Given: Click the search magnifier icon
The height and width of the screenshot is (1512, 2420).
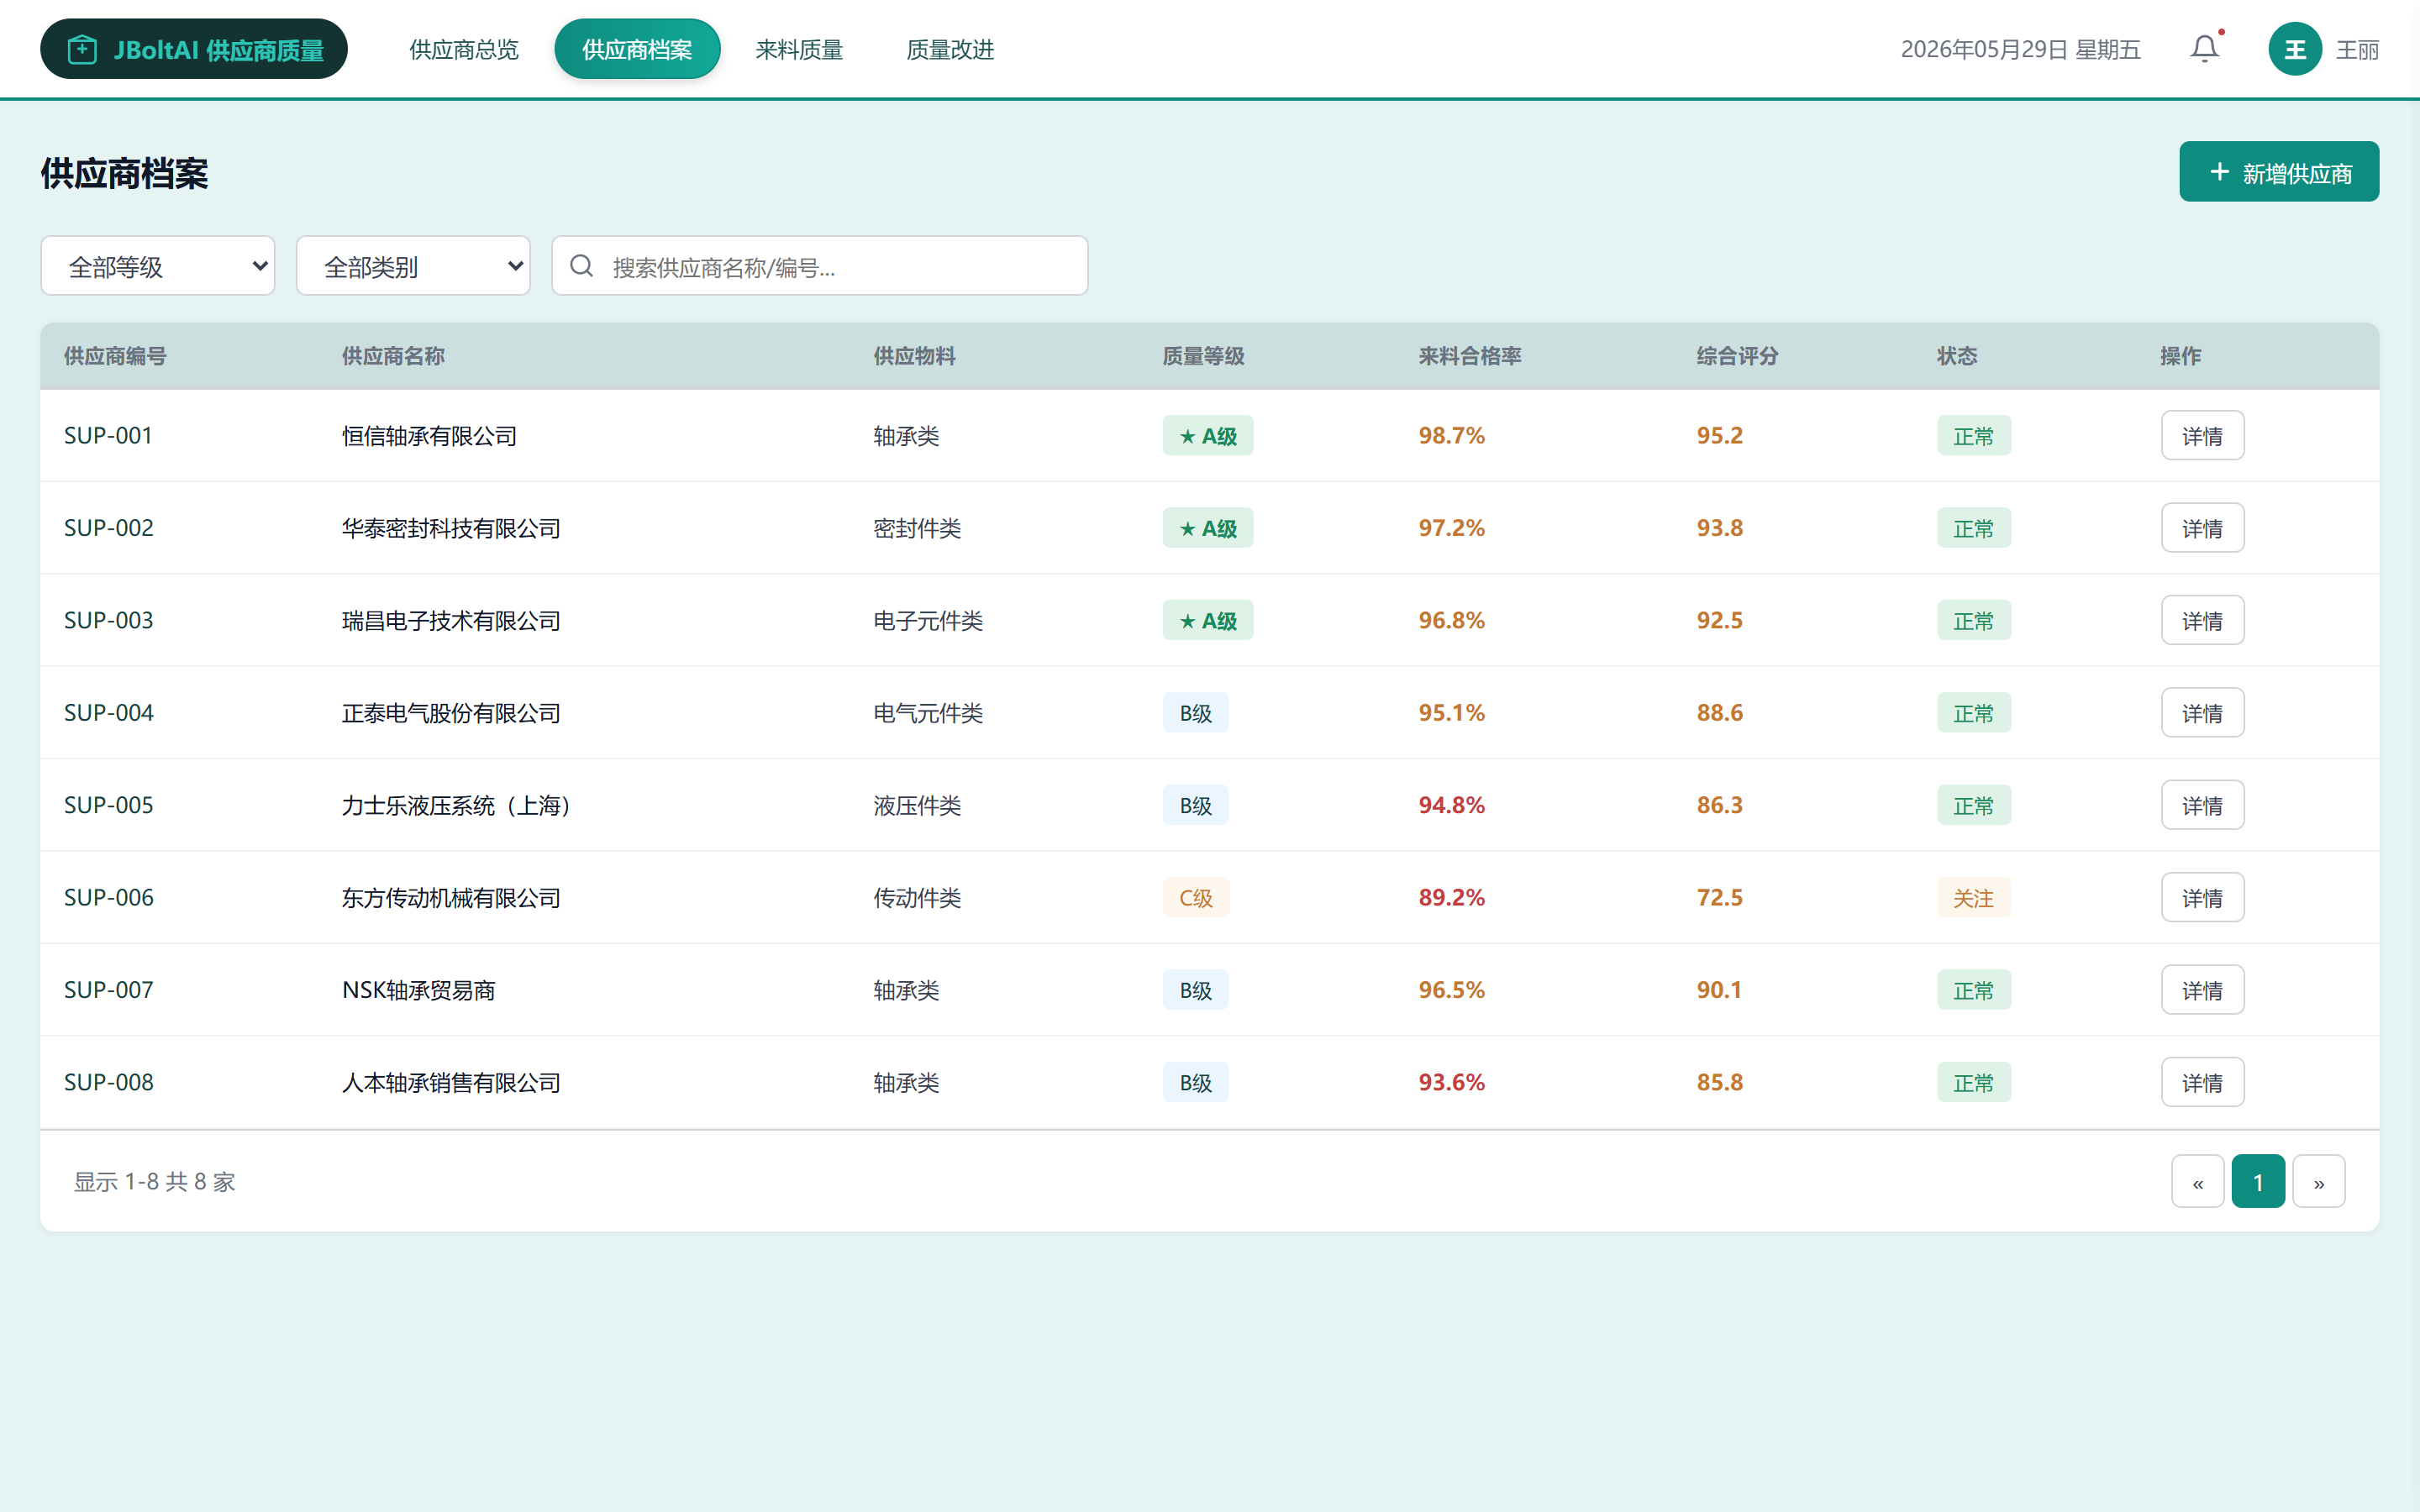Looking at the screenshot, I should [x=581, y=266].
